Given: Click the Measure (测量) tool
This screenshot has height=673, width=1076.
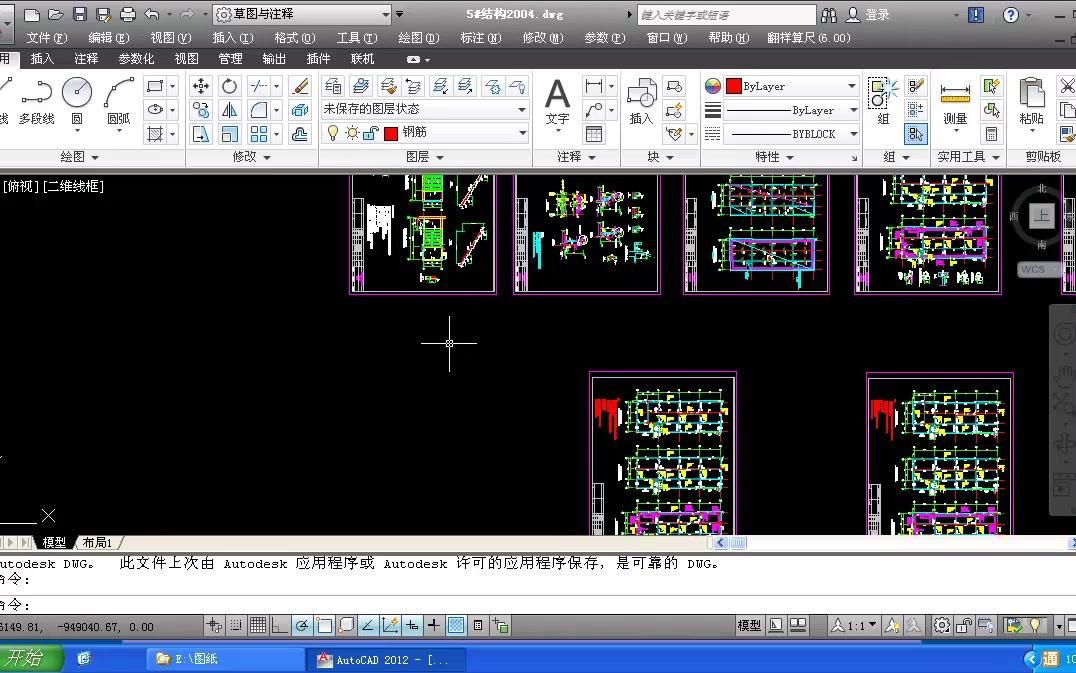Looking at the screenshot, I should (955, 102).
